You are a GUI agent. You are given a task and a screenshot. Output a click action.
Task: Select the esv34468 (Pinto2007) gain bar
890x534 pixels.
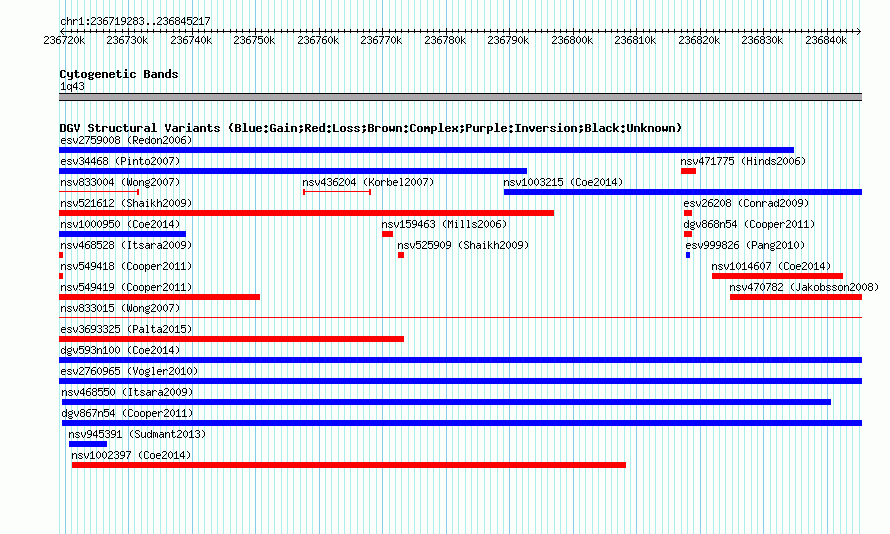pos(293,171)
